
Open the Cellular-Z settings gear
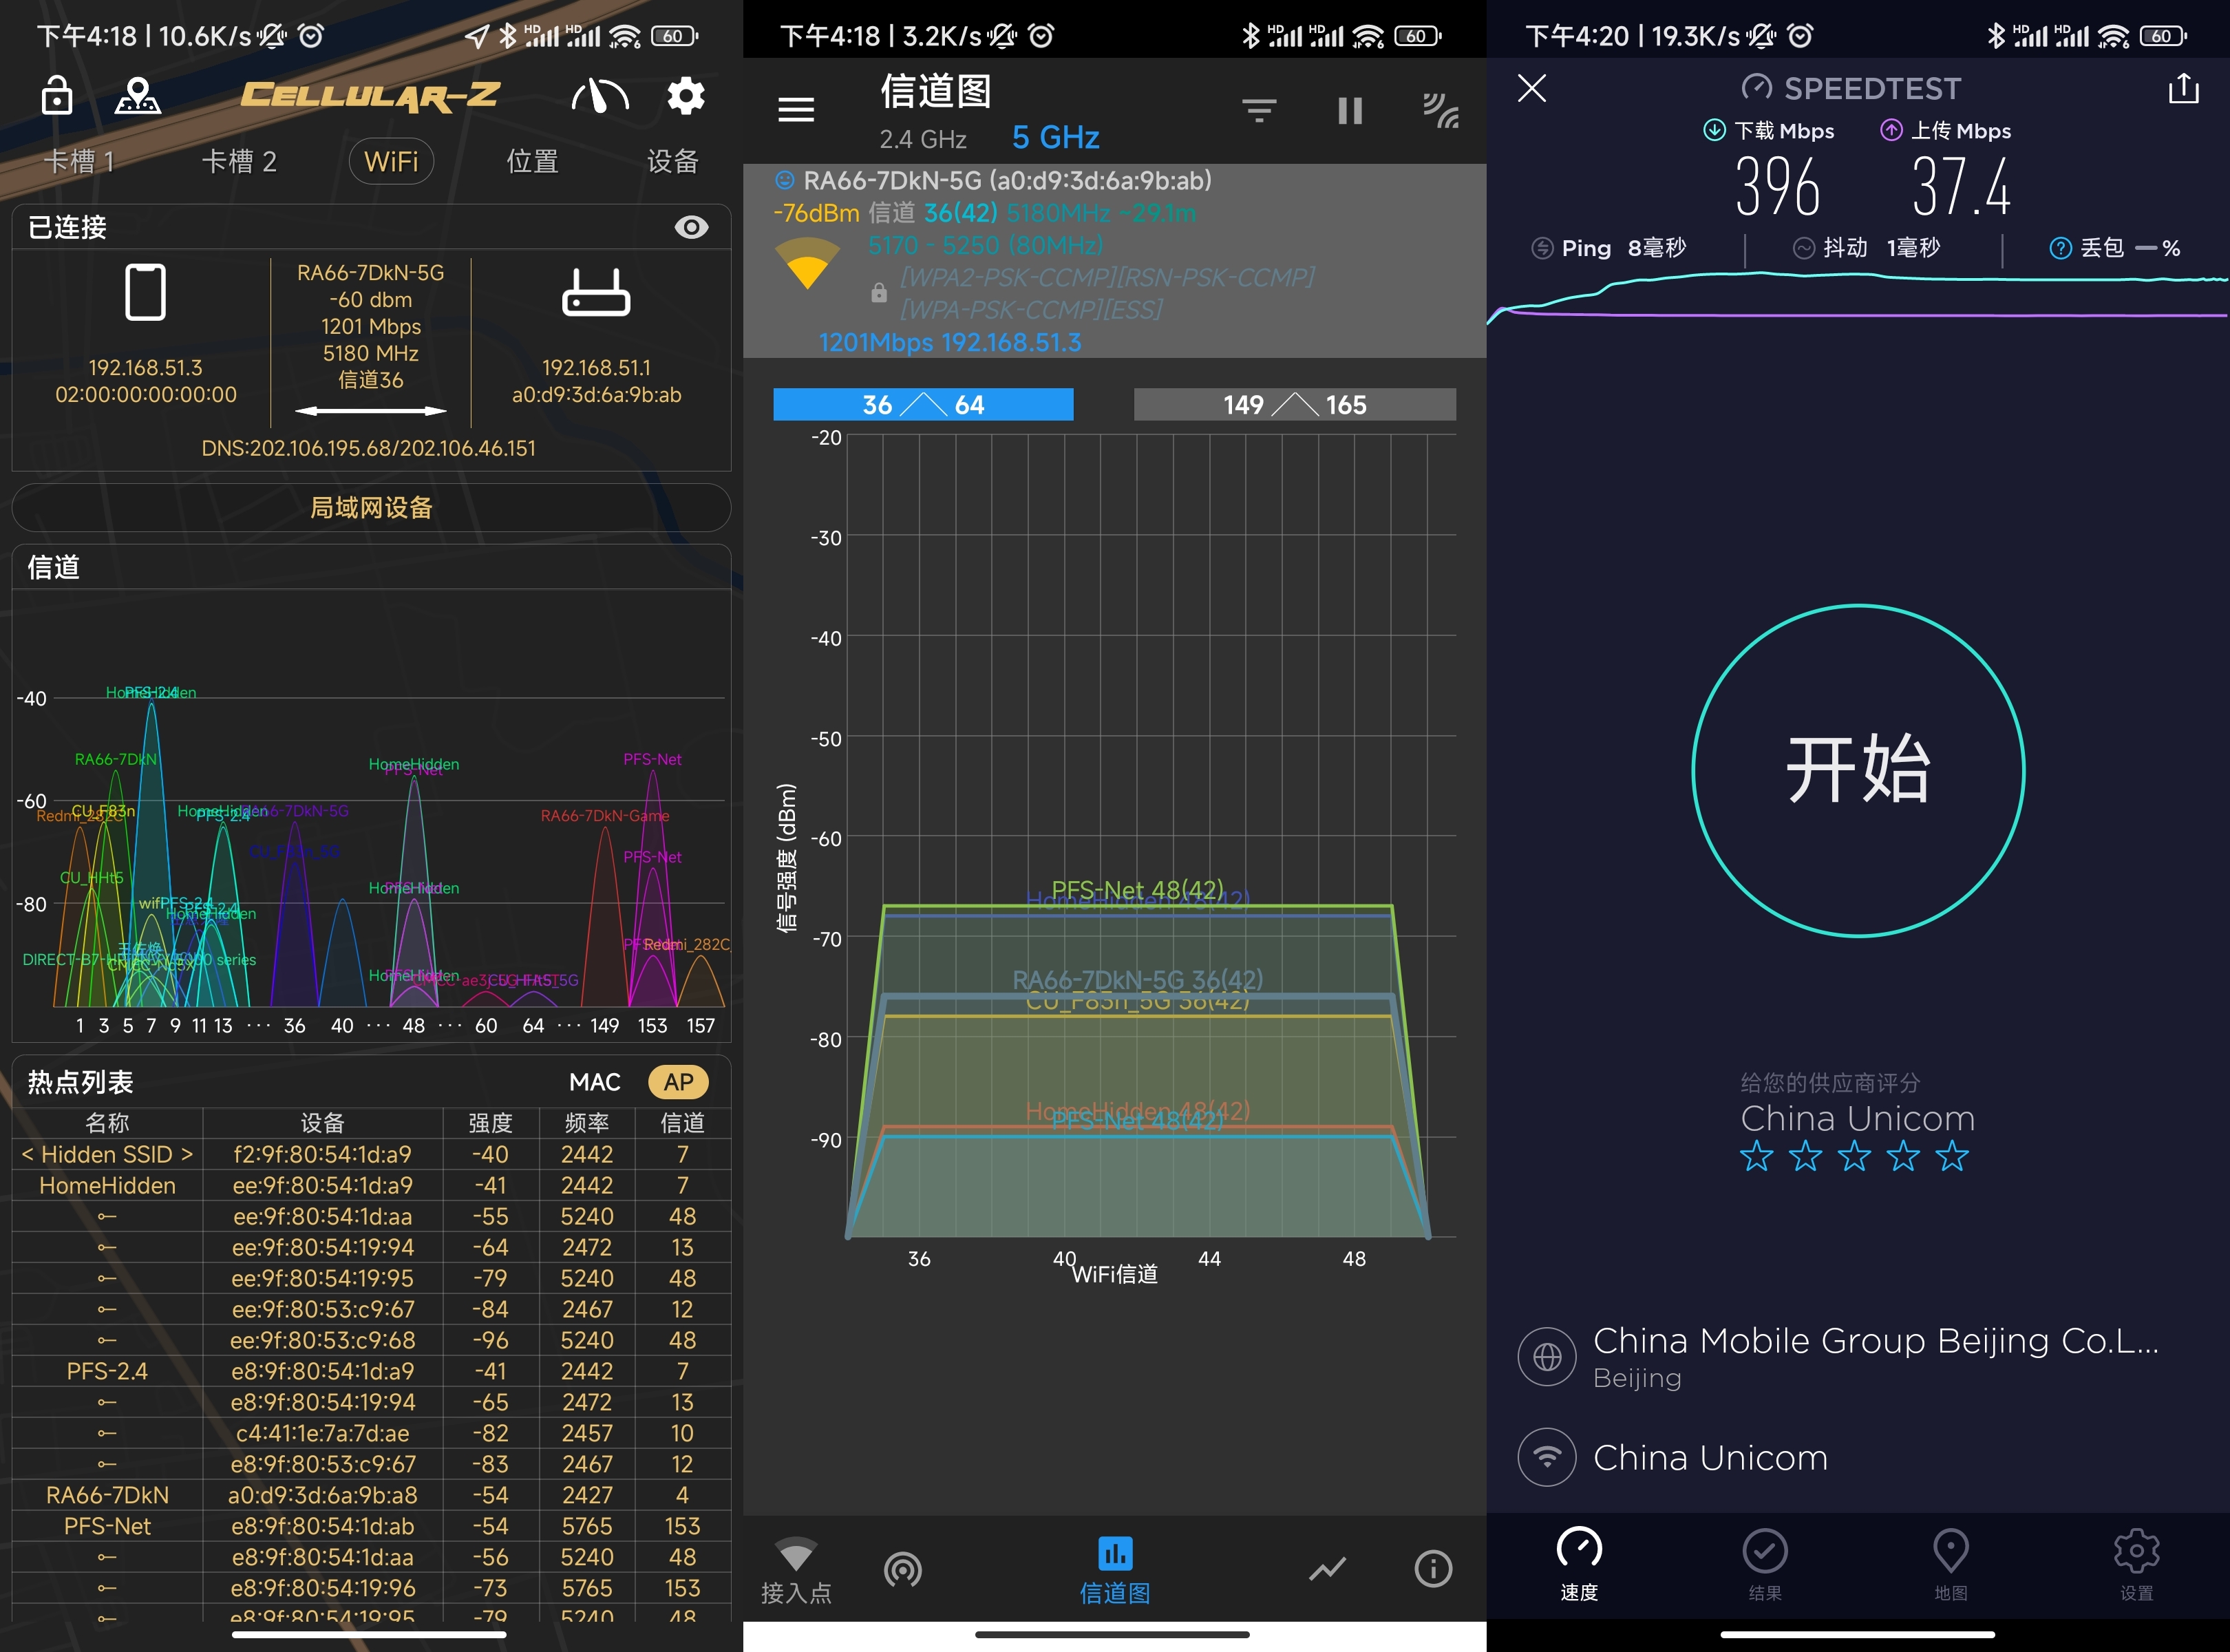point(685,96)
